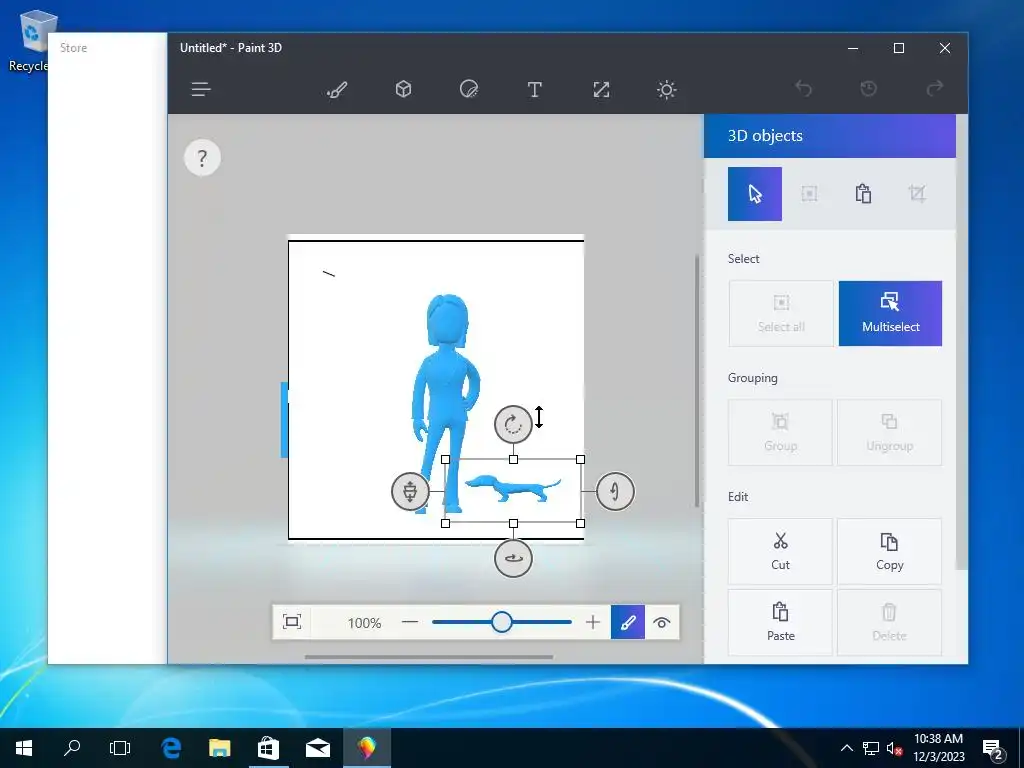Viewport: 1024px width, 768px height.
Task: Click the blue dachshund 3D model
Action: coord(513,488)
